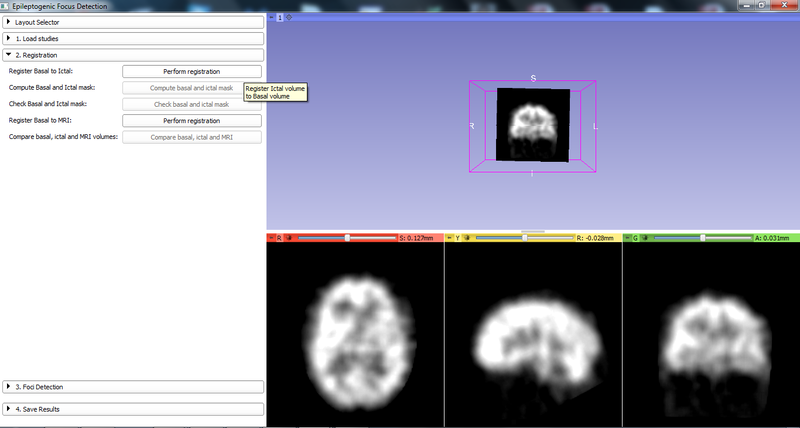Viewport: 800px width, 428px height.
Task: Click the pin icon in the red slice view
Action: tap(272, 238)
